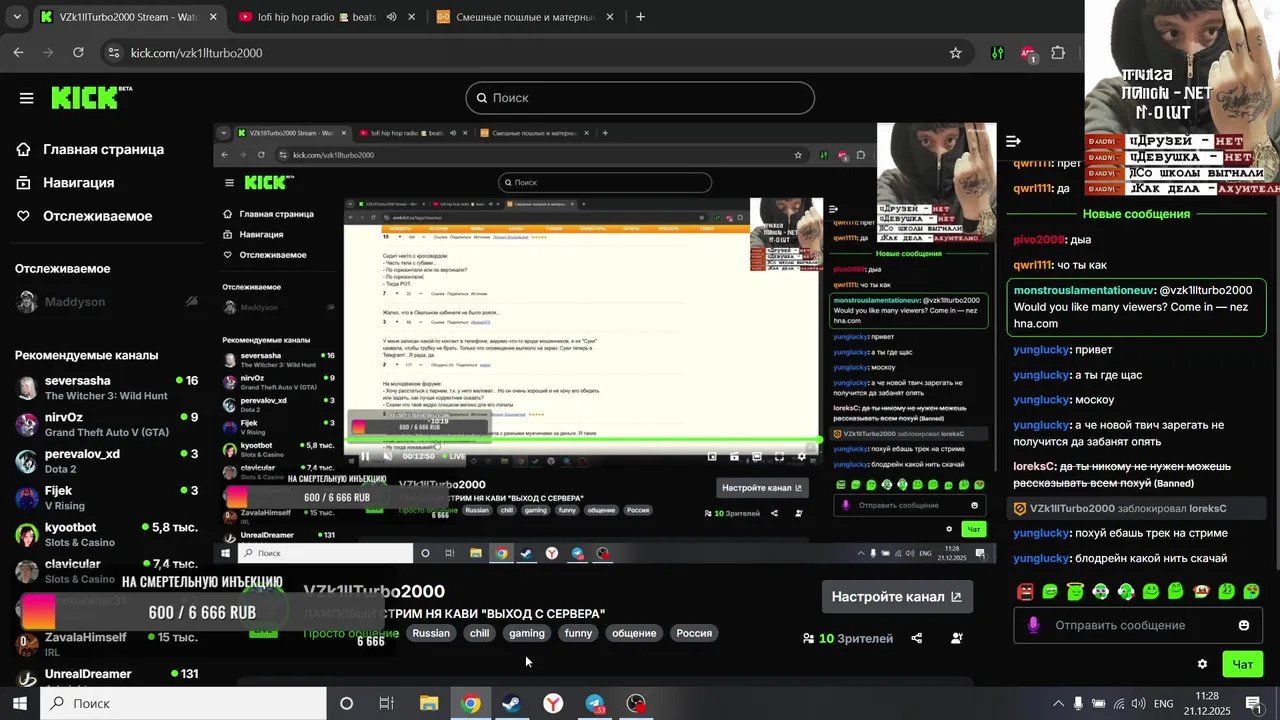Image resolution: width=1280 pixels, height=720 pixels.
Task: Click the green equalizer extension icon
Action: pyautogui.click(x=997, y=53)
